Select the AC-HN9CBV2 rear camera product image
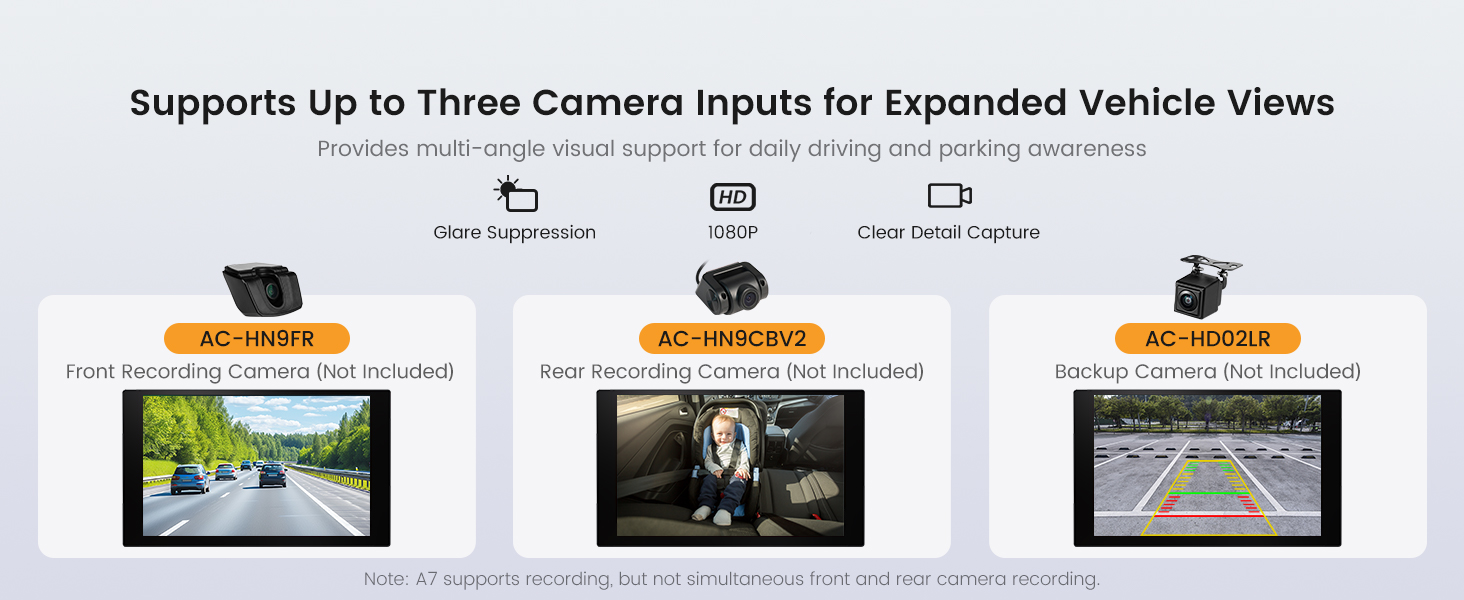The width and height of the screenshot is (1464, 600). (x=732, y=289)
